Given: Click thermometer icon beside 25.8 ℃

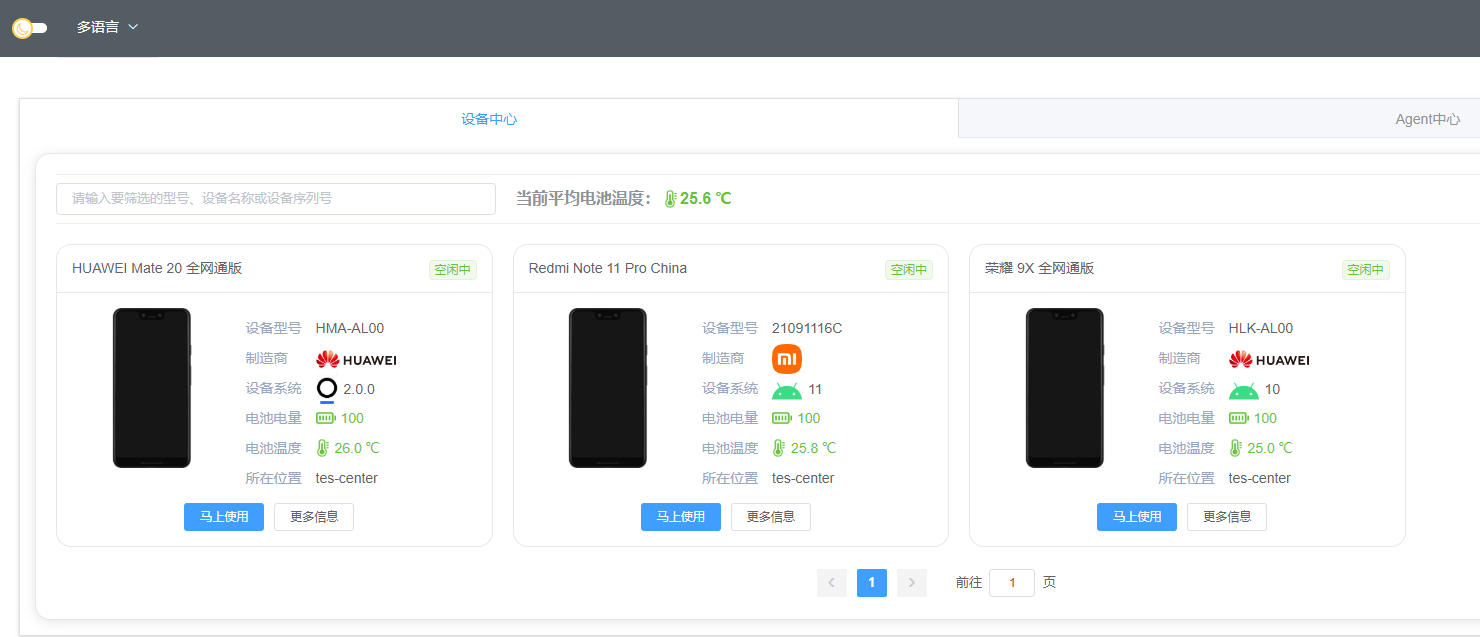Looking at the screenshot, I should coord(779,448).
